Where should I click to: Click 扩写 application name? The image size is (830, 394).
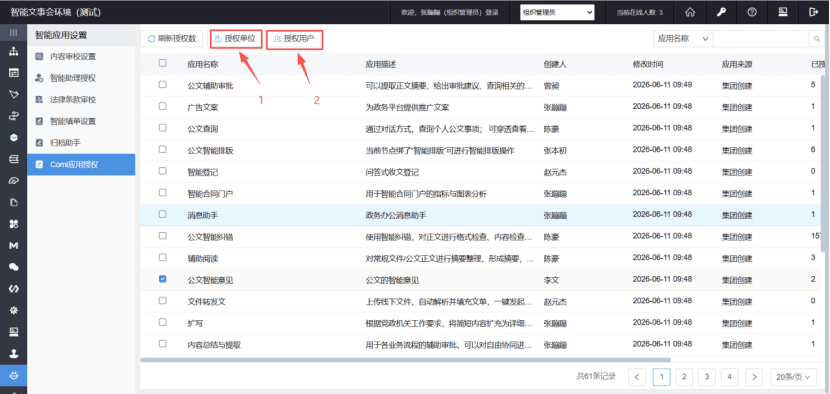pos(195,323)
